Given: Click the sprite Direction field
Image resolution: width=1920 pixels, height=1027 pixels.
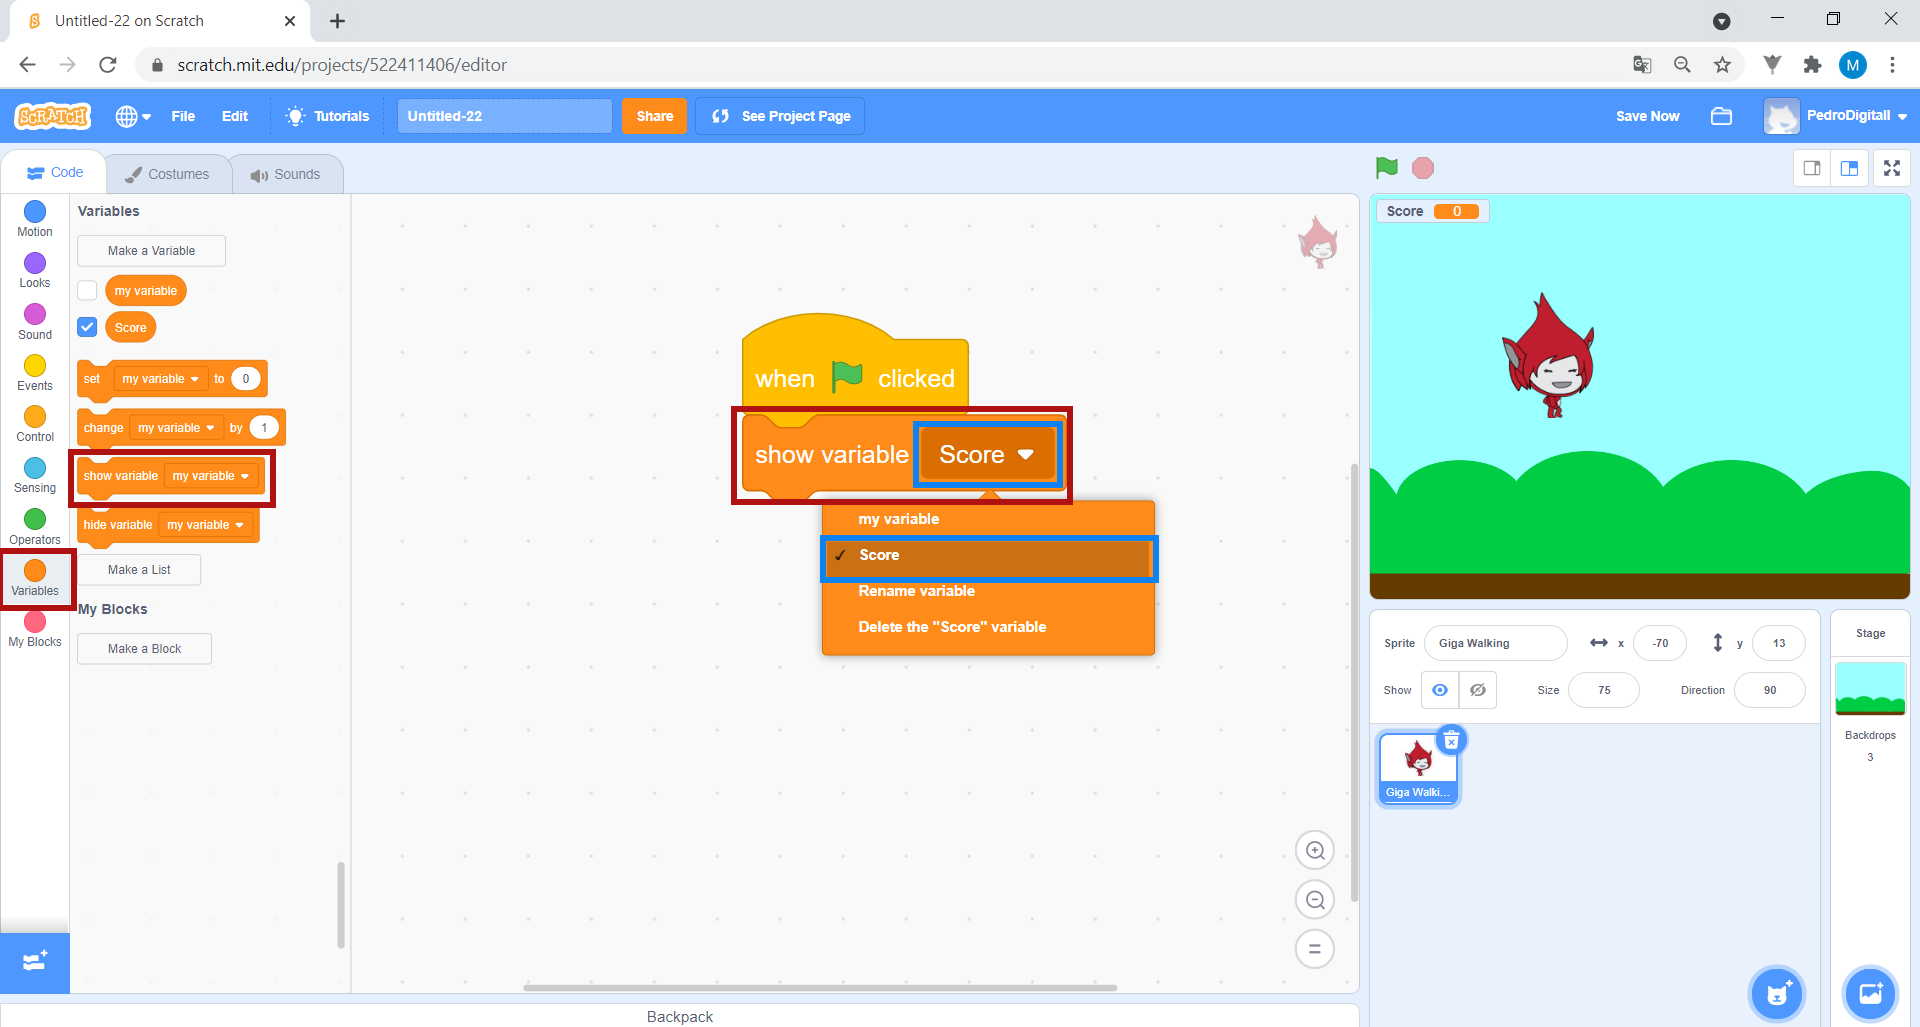Looking at the screenshot, I should coord(1769,690).
